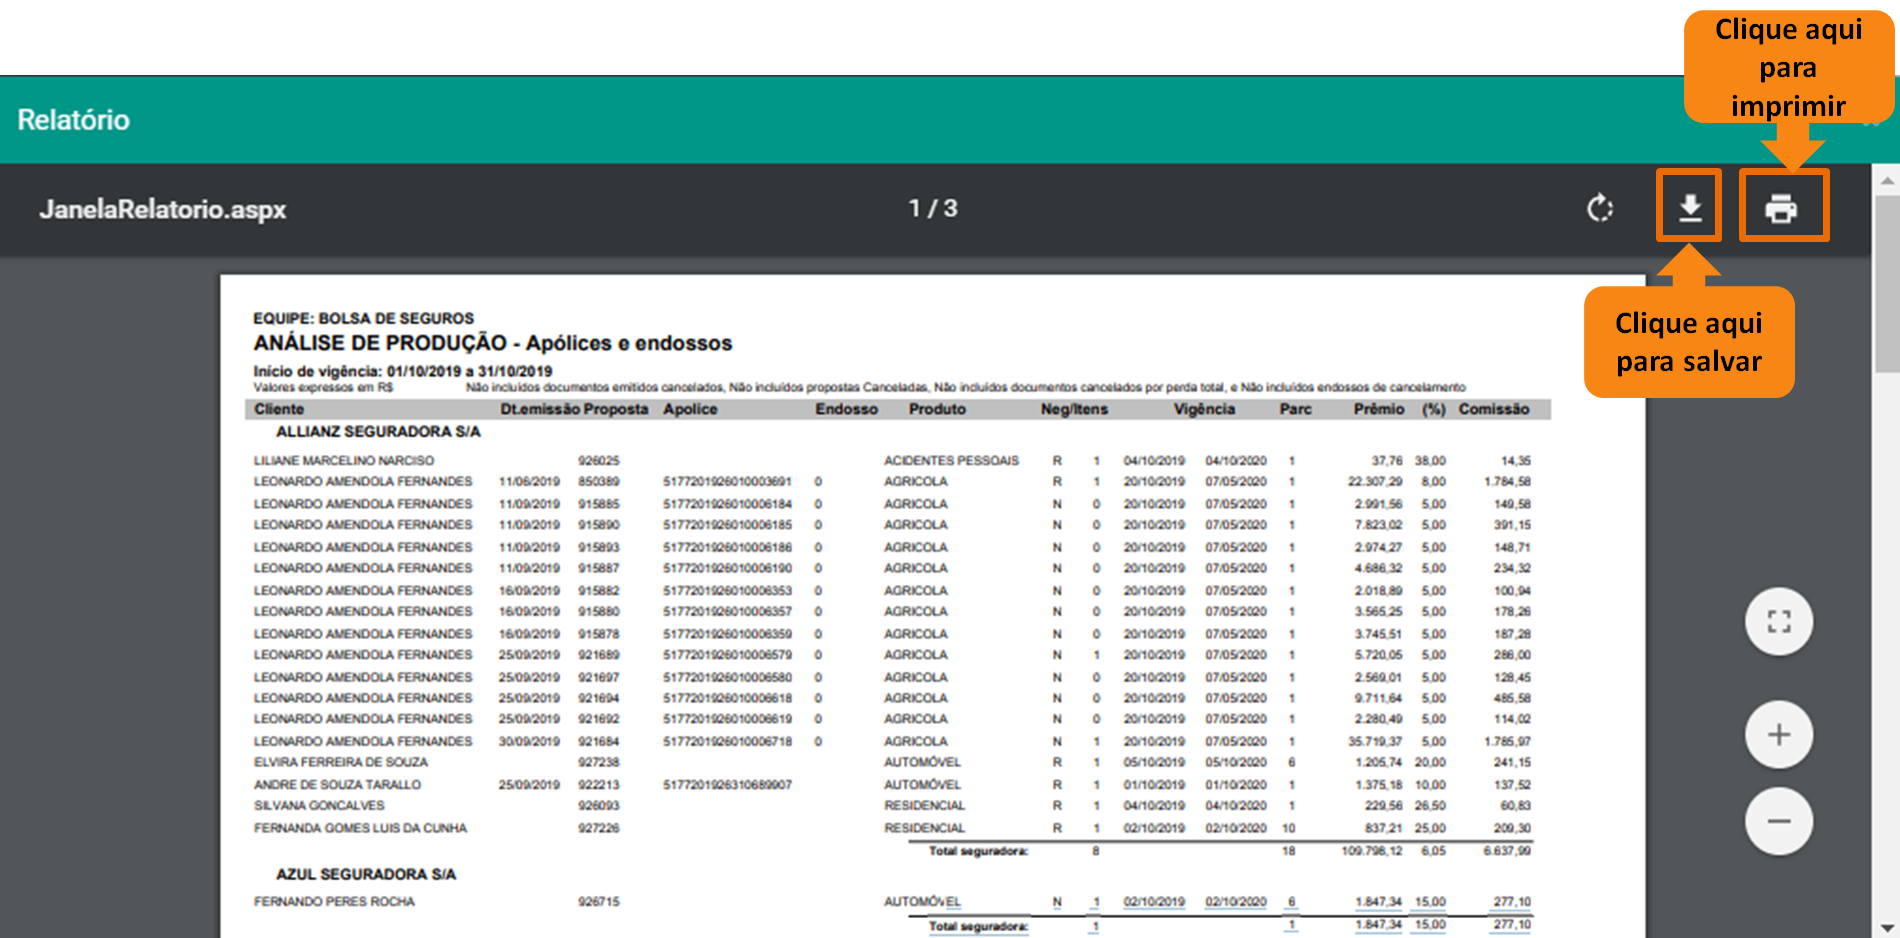1900x938 pixels.
Task: Click the fit-to-page button
Action: [1779, 621]
